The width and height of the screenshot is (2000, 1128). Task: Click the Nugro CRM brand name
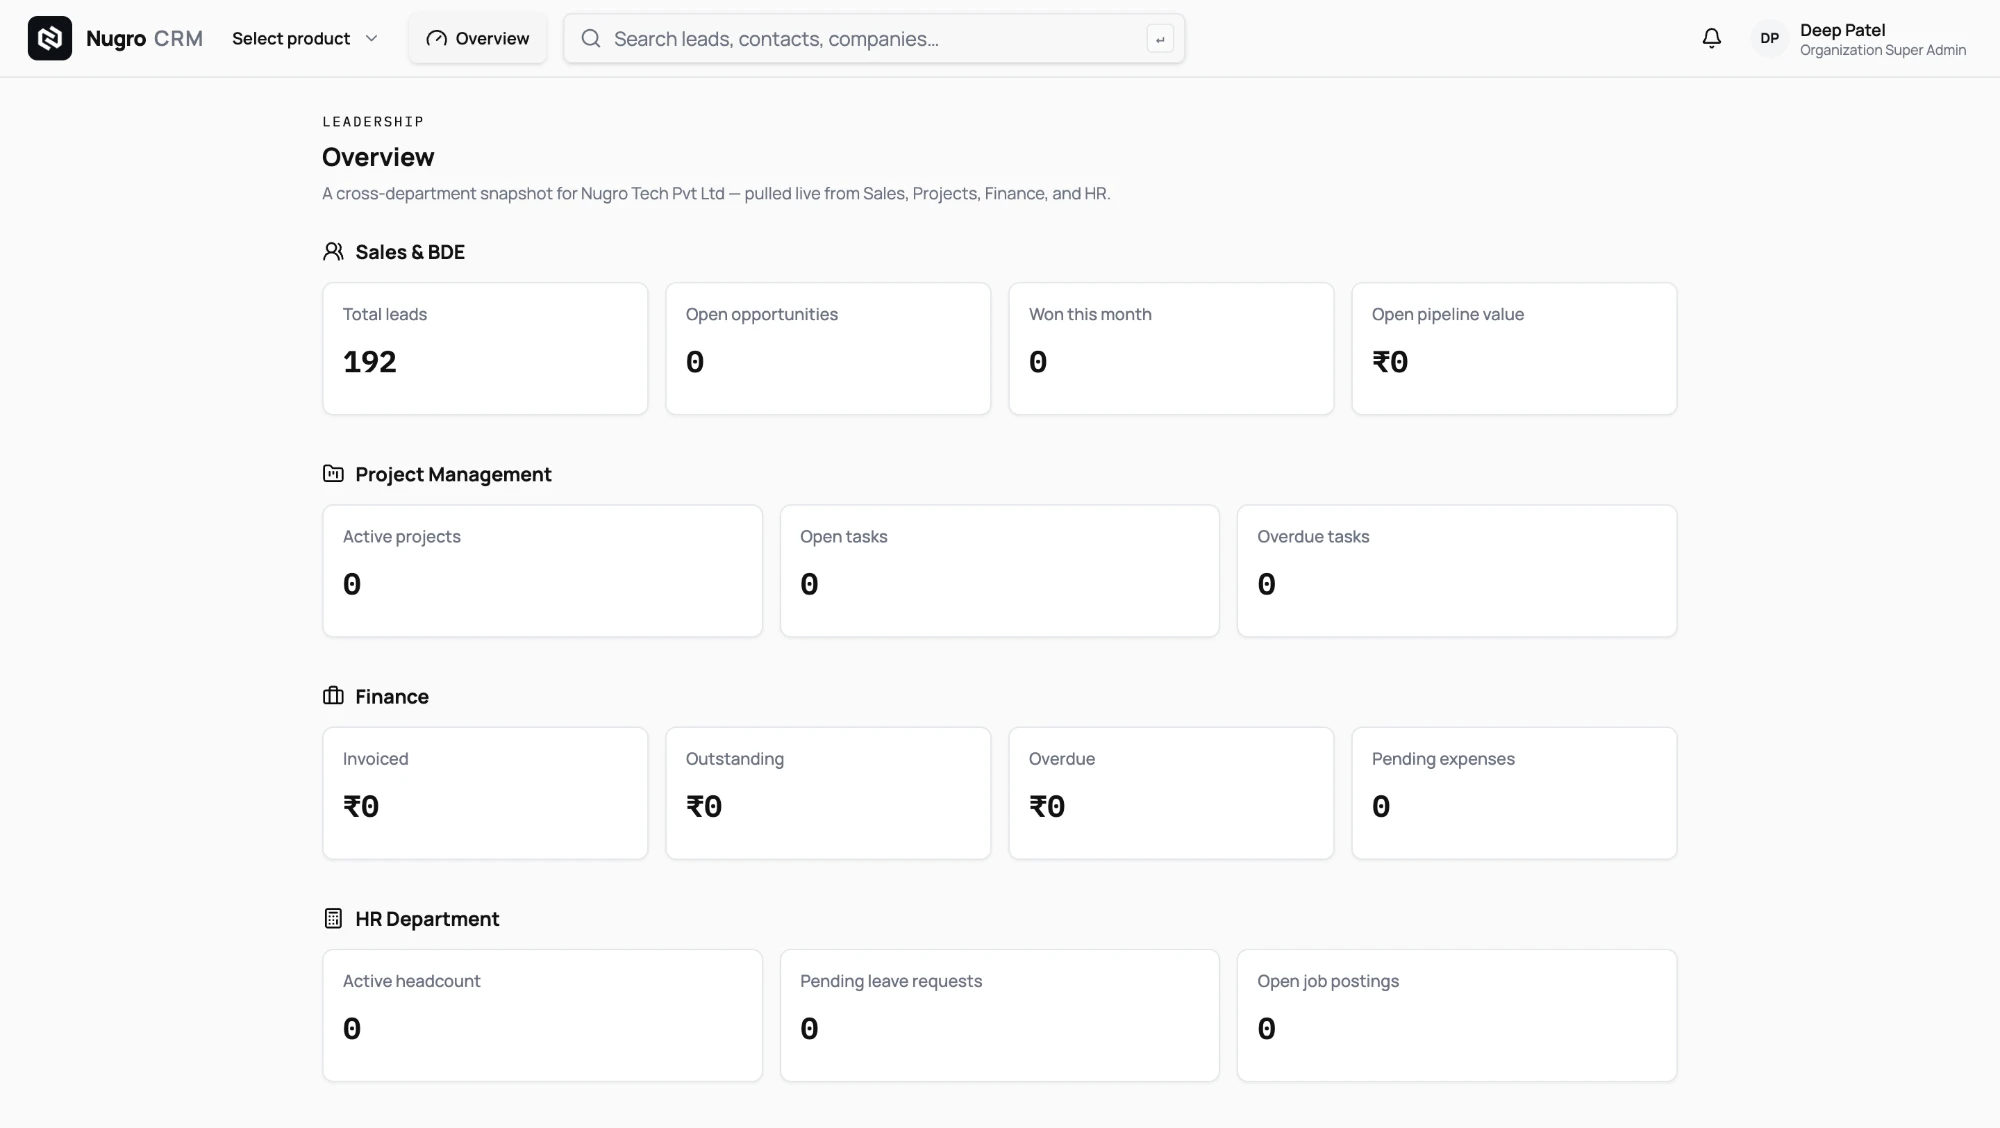[x=144, y=38]
